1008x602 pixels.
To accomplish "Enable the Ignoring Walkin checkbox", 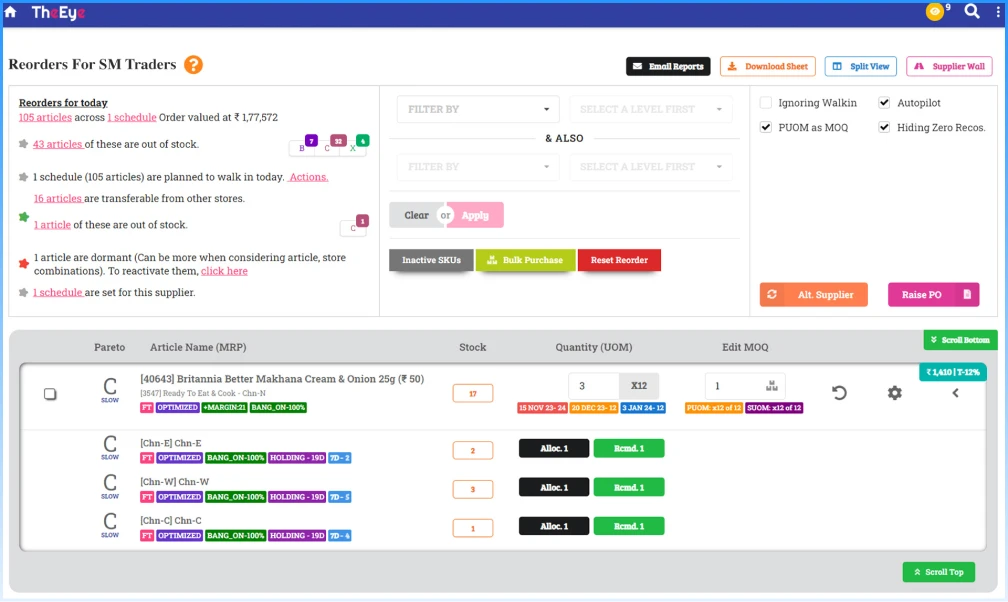I will [766, 102].
